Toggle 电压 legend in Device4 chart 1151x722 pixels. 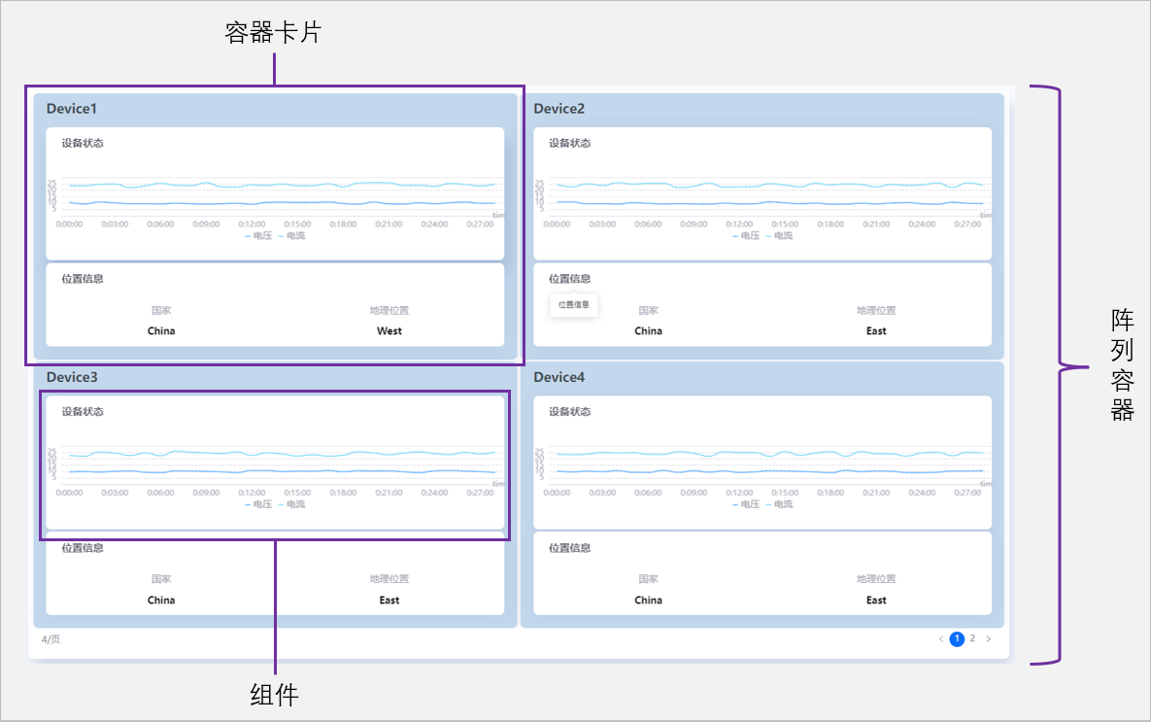coord(746,504)
